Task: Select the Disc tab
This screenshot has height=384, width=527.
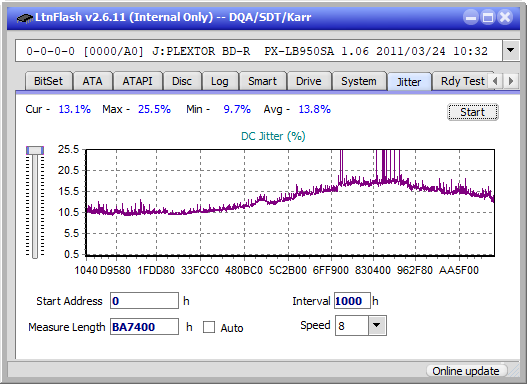Action: pos(182,81)
